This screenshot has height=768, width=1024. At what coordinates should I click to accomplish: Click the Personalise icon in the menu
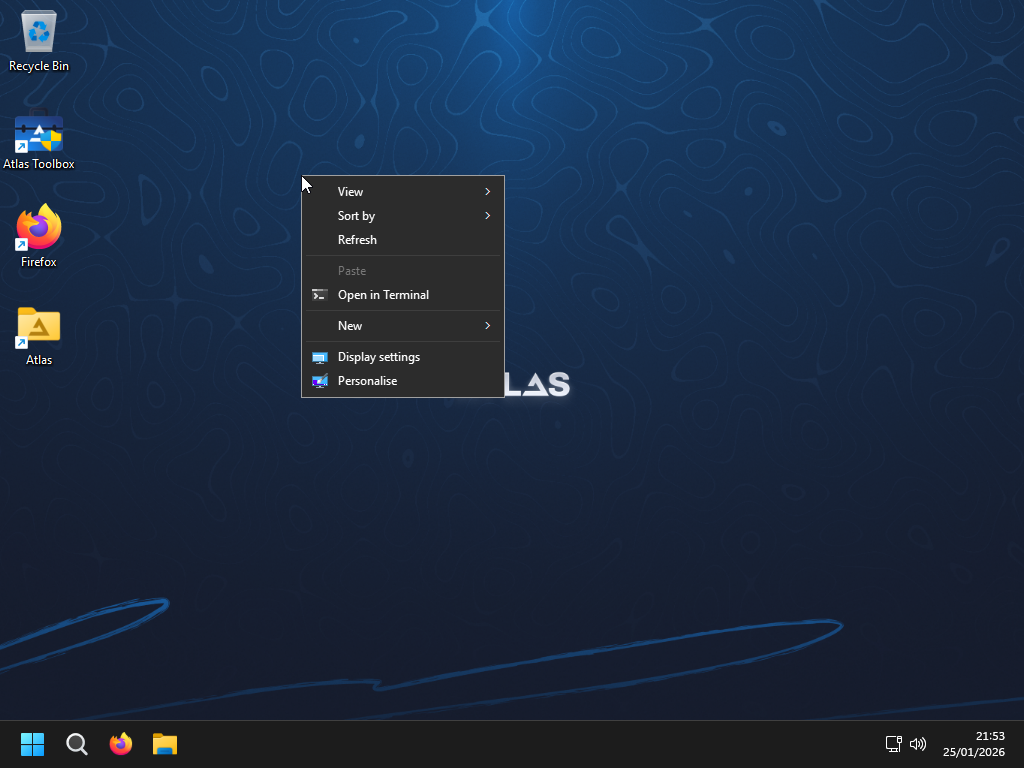(x=319, y=381)
